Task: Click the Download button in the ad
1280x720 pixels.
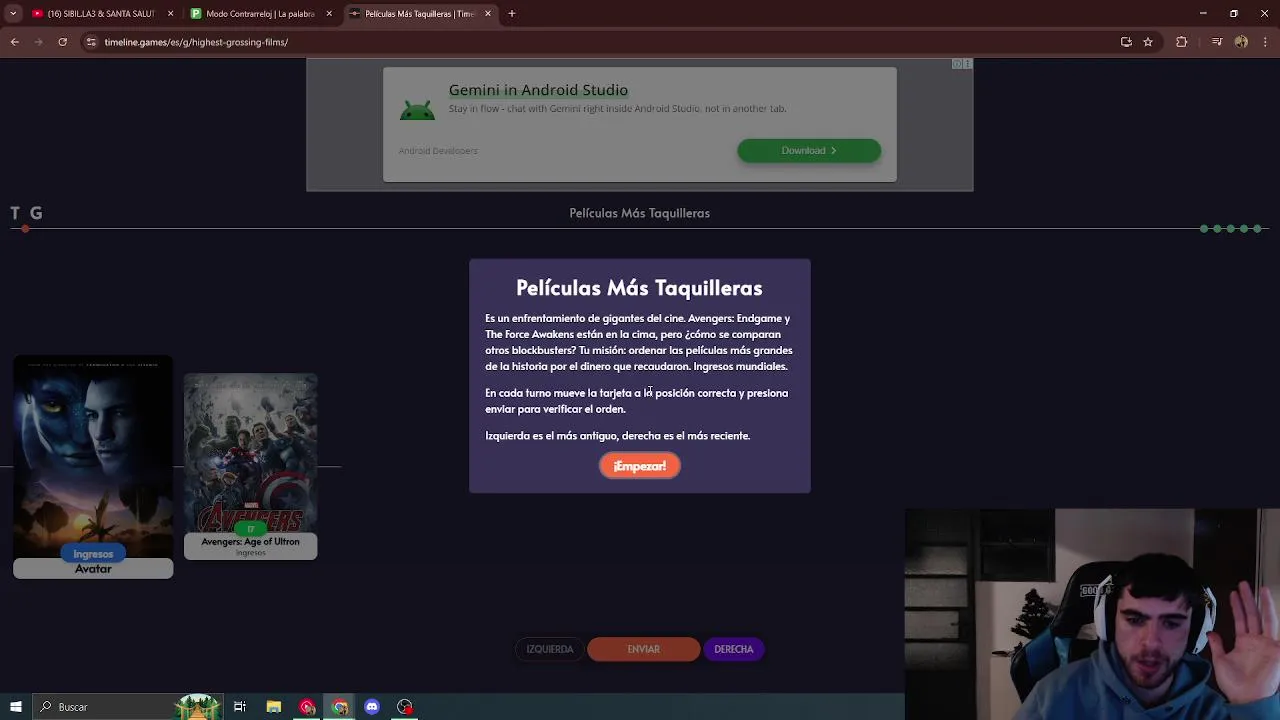Action: [809, 150]
